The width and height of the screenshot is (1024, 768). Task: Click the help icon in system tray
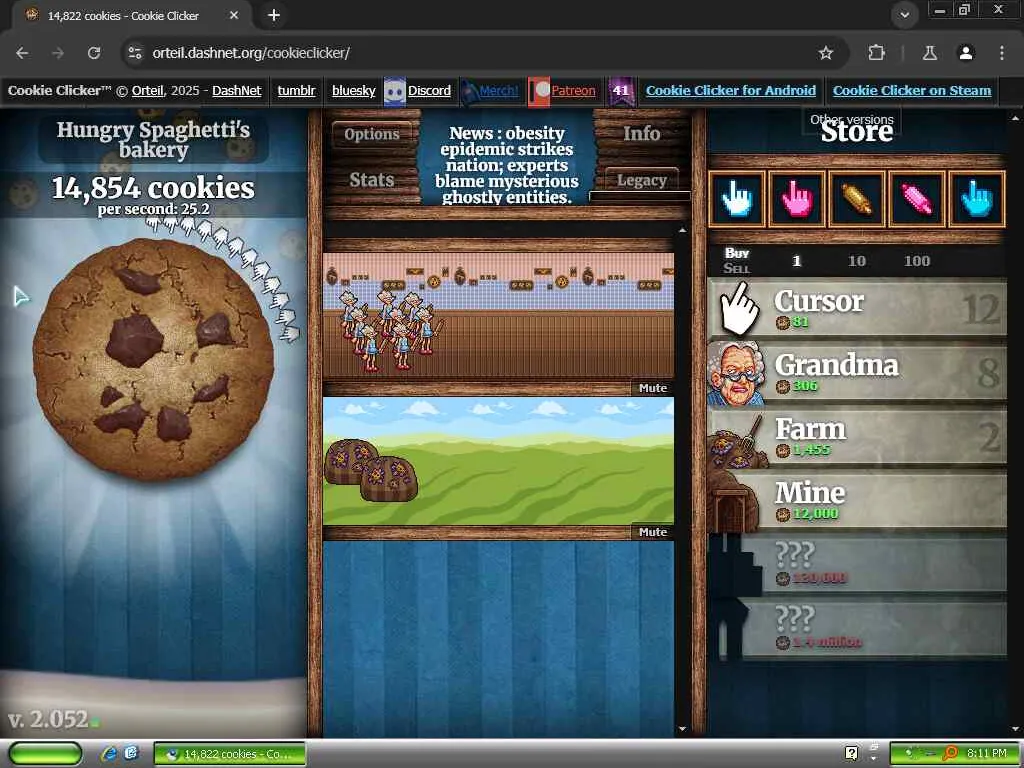point(852,754)
